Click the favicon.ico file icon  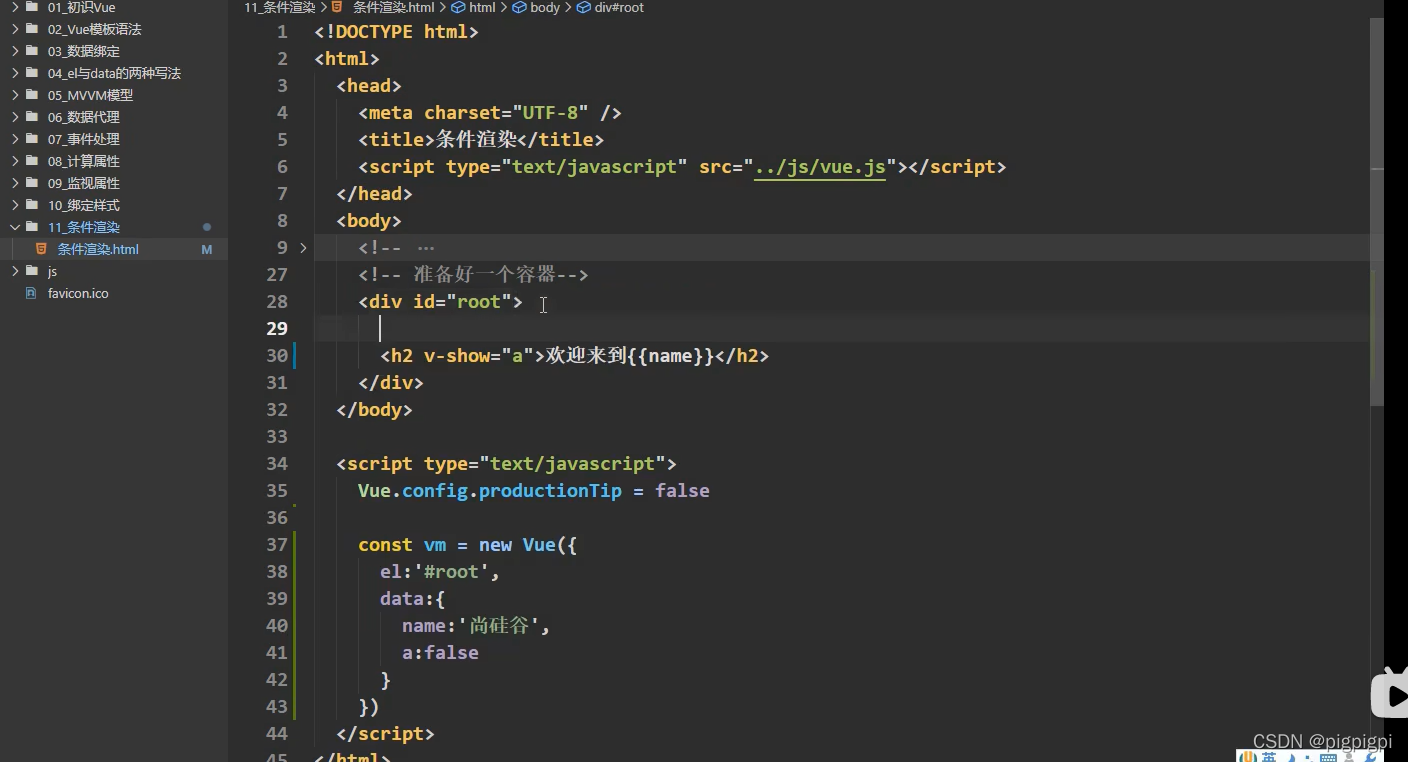pos(31,293)
